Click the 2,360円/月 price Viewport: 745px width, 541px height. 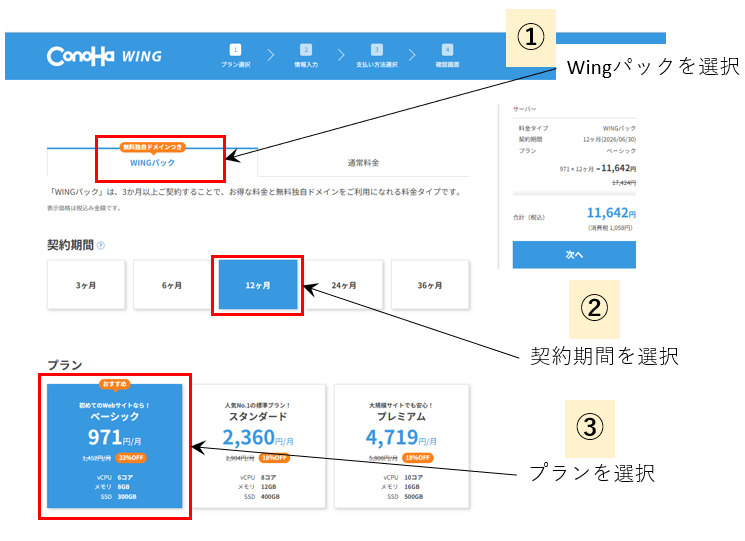click(258, 437)
